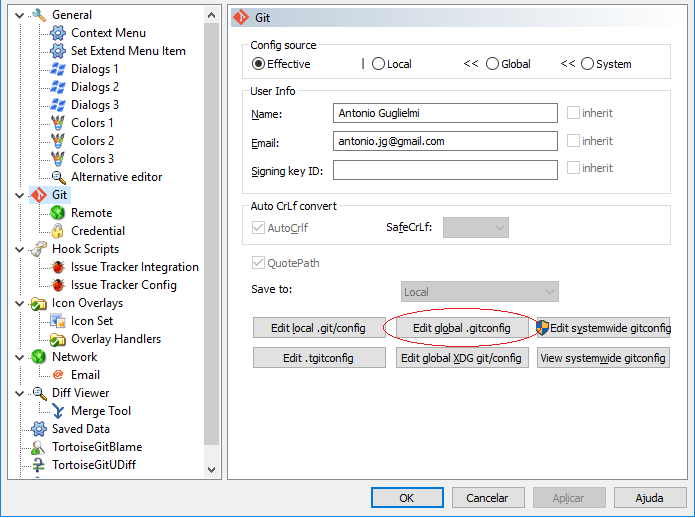Click the Issue Tracker Integration bug icon
Screen dimensions: 695x518
pos(58,267)
